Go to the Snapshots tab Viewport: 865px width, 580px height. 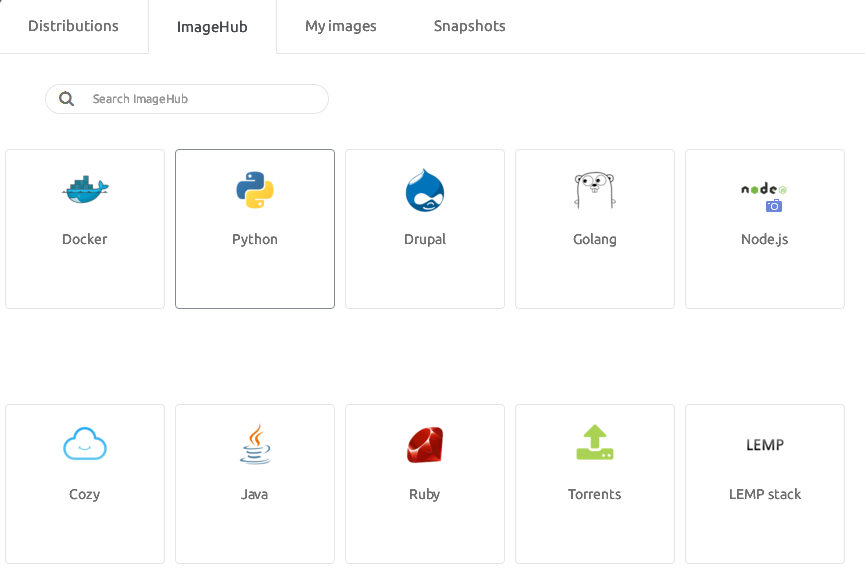[469, 26]
